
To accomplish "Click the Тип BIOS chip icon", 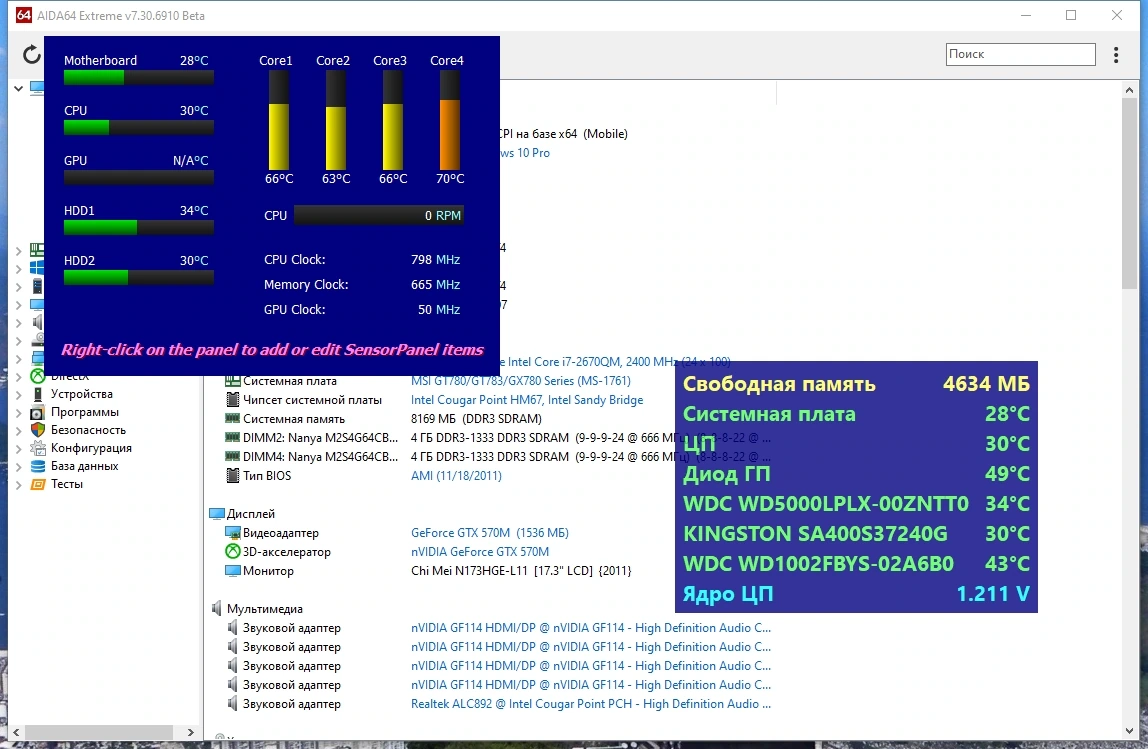I will [233, 476].
